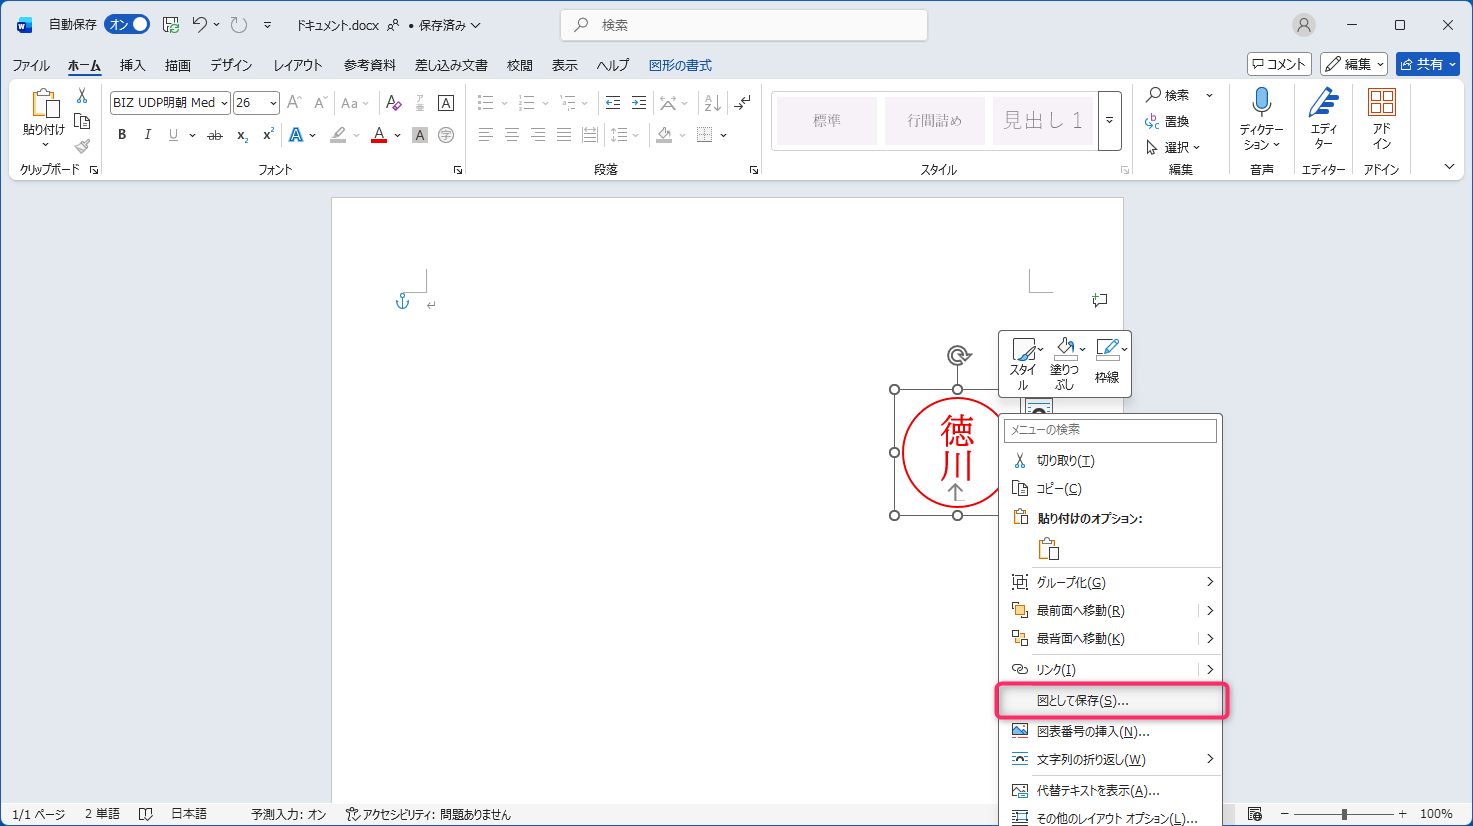Expand the Styles gallery arrow

[x=1109, y=120]
